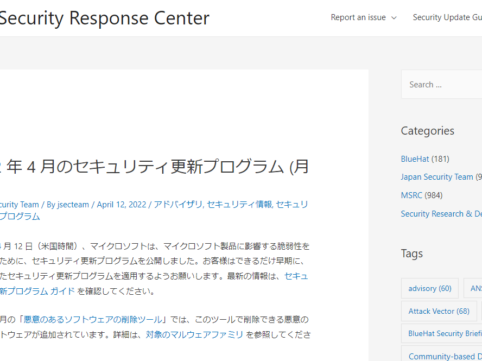Open the アドバイザリ category link

(178, 204)
